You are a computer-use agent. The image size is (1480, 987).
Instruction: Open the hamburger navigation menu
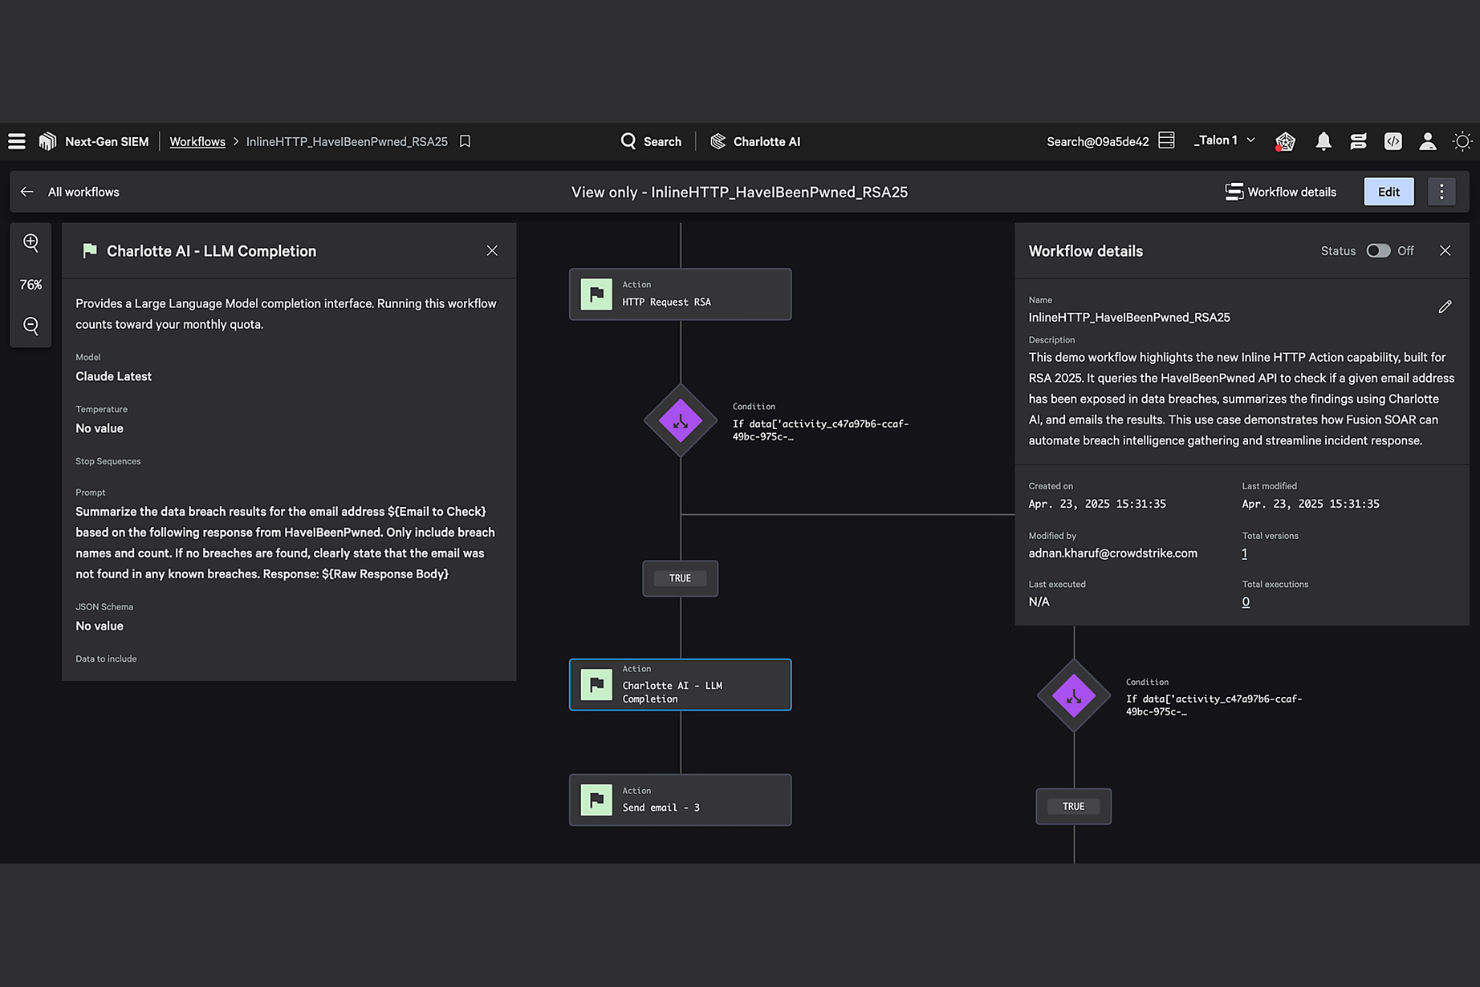tap(17, 141)
